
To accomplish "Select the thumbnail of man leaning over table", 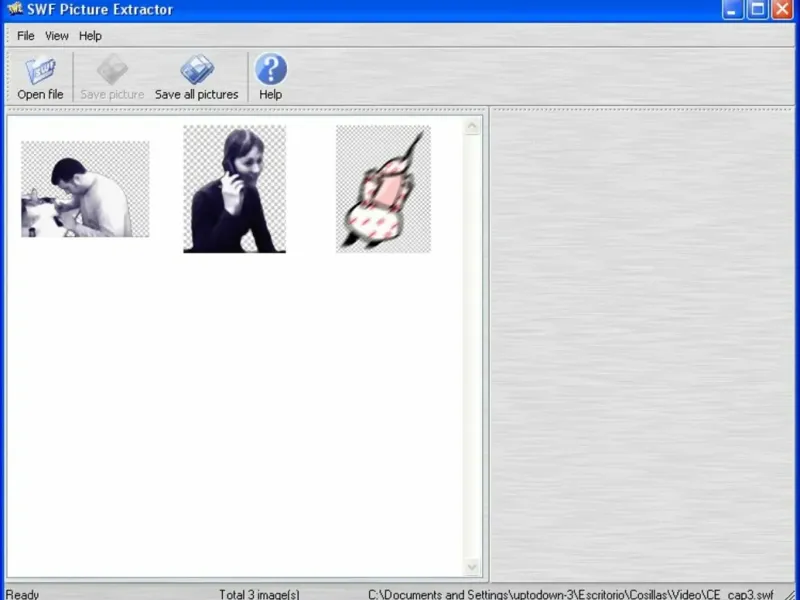I will [85, 189].
